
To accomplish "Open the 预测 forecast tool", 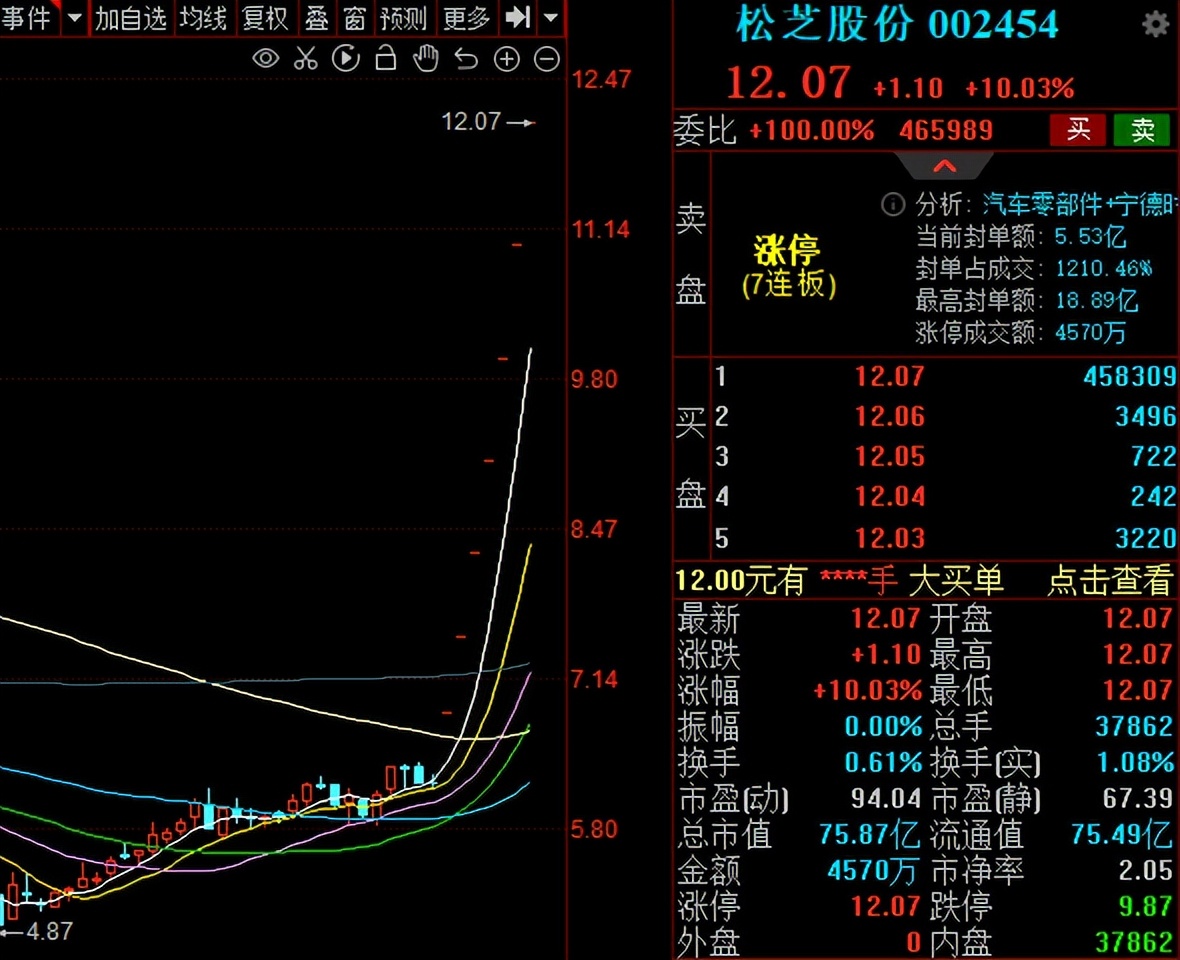I will [x=403, y=17].
